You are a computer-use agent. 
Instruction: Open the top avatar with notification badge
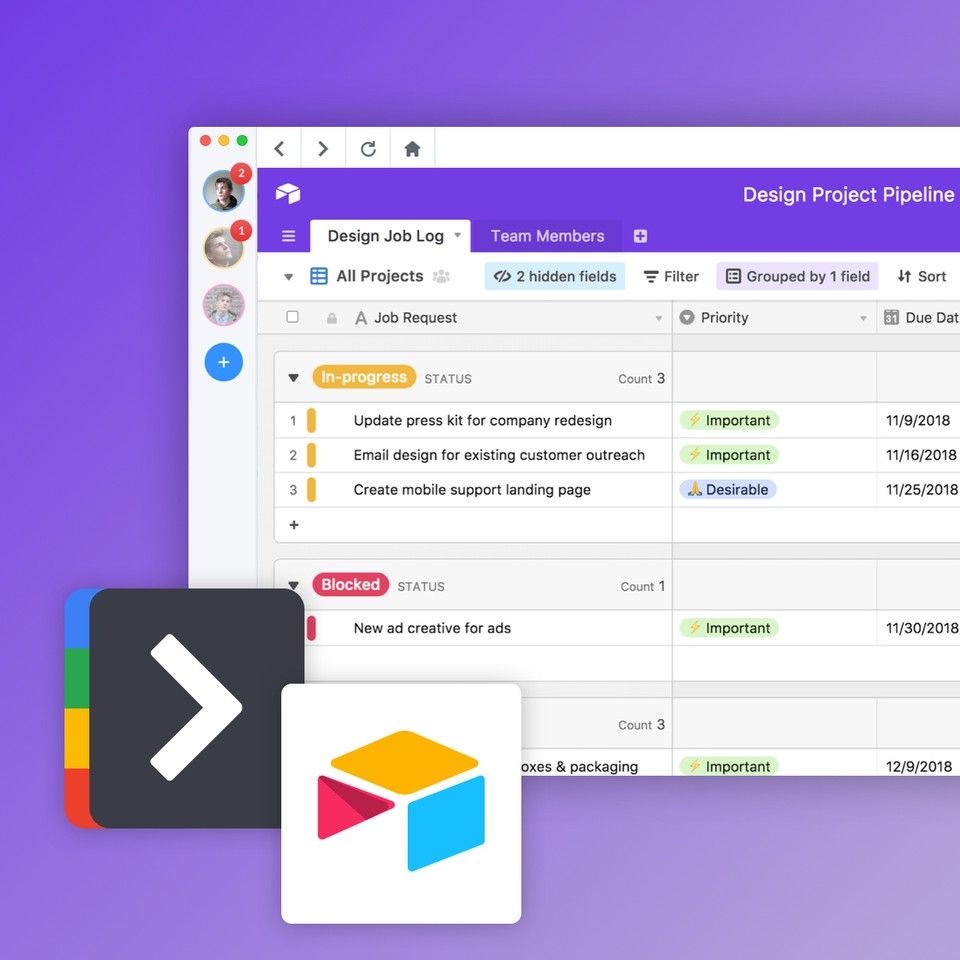(222, 190)
